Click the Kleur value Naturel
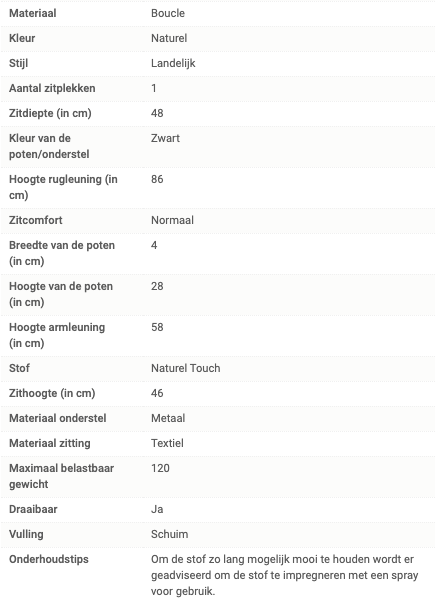This screenshot has height=604, width=440. coord(169,38)
